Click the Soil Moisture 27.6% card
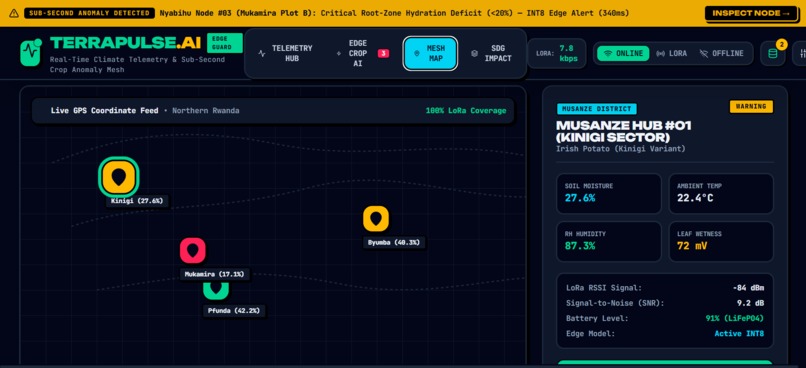 609,193
